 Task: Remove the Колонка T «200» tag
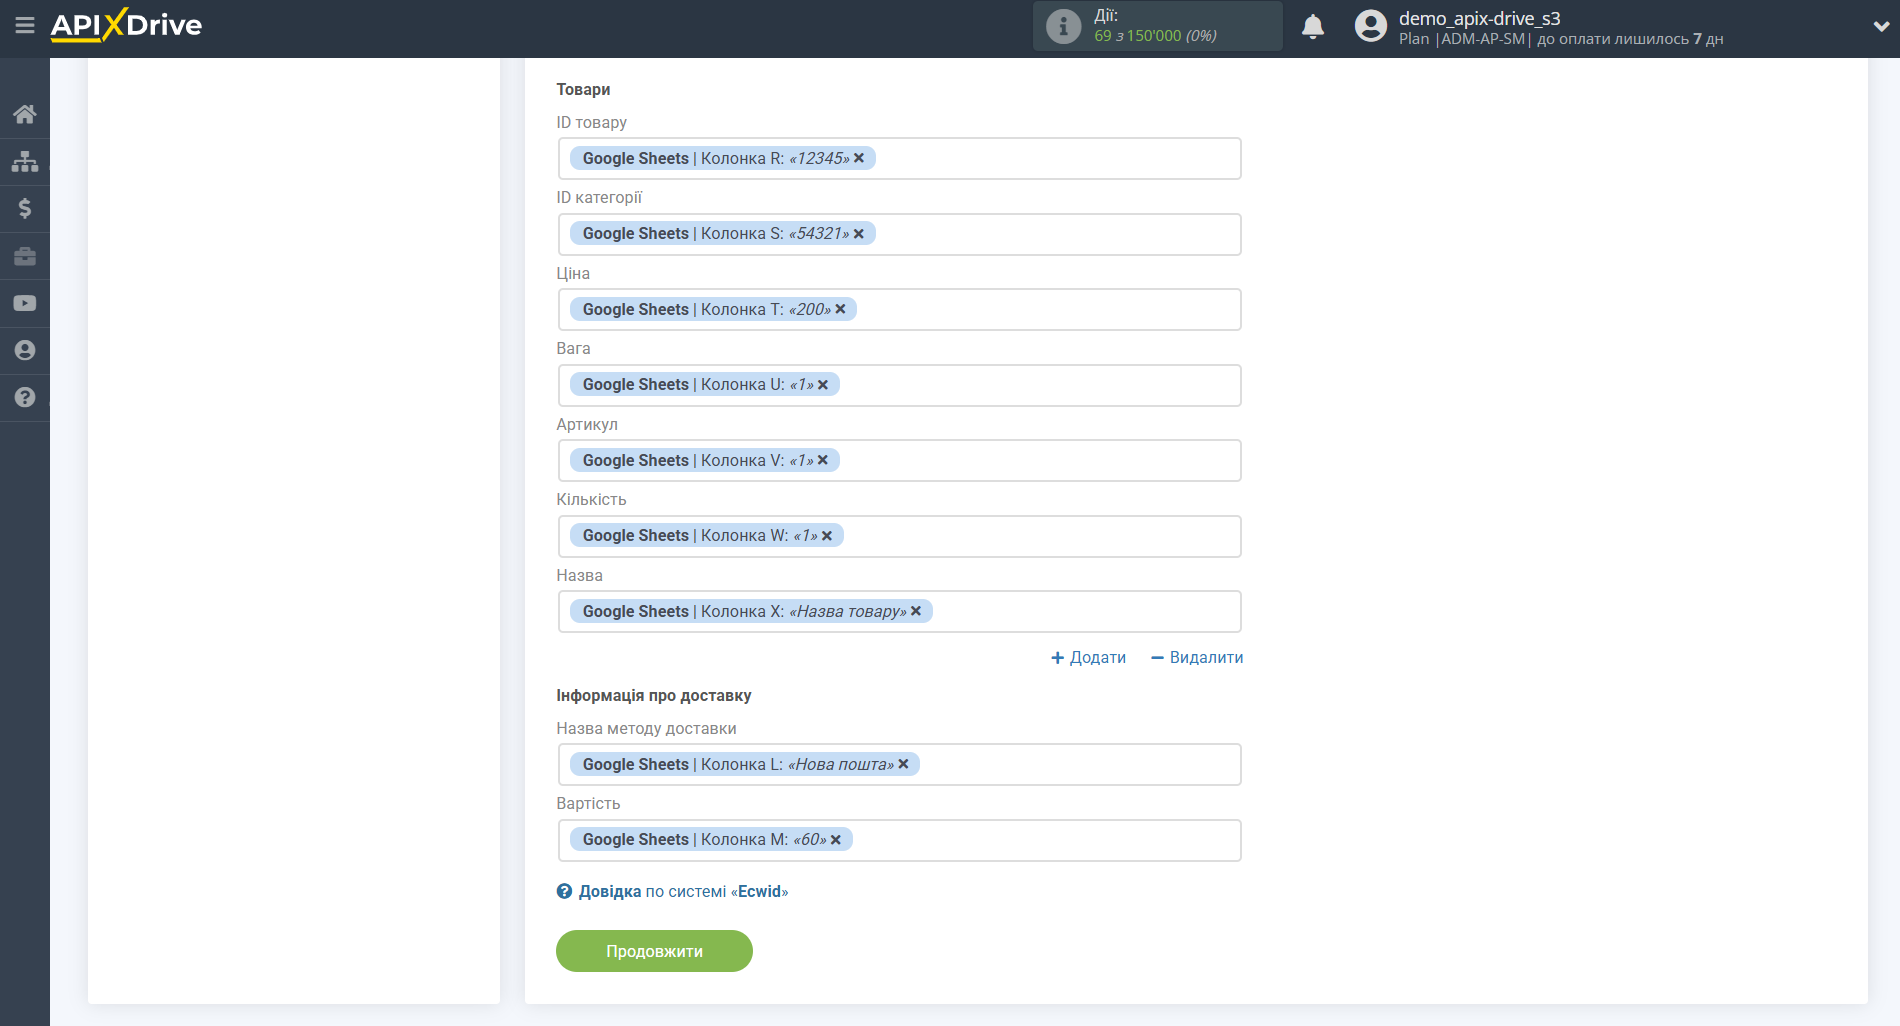pyautogui.click(x=840, y=309)
